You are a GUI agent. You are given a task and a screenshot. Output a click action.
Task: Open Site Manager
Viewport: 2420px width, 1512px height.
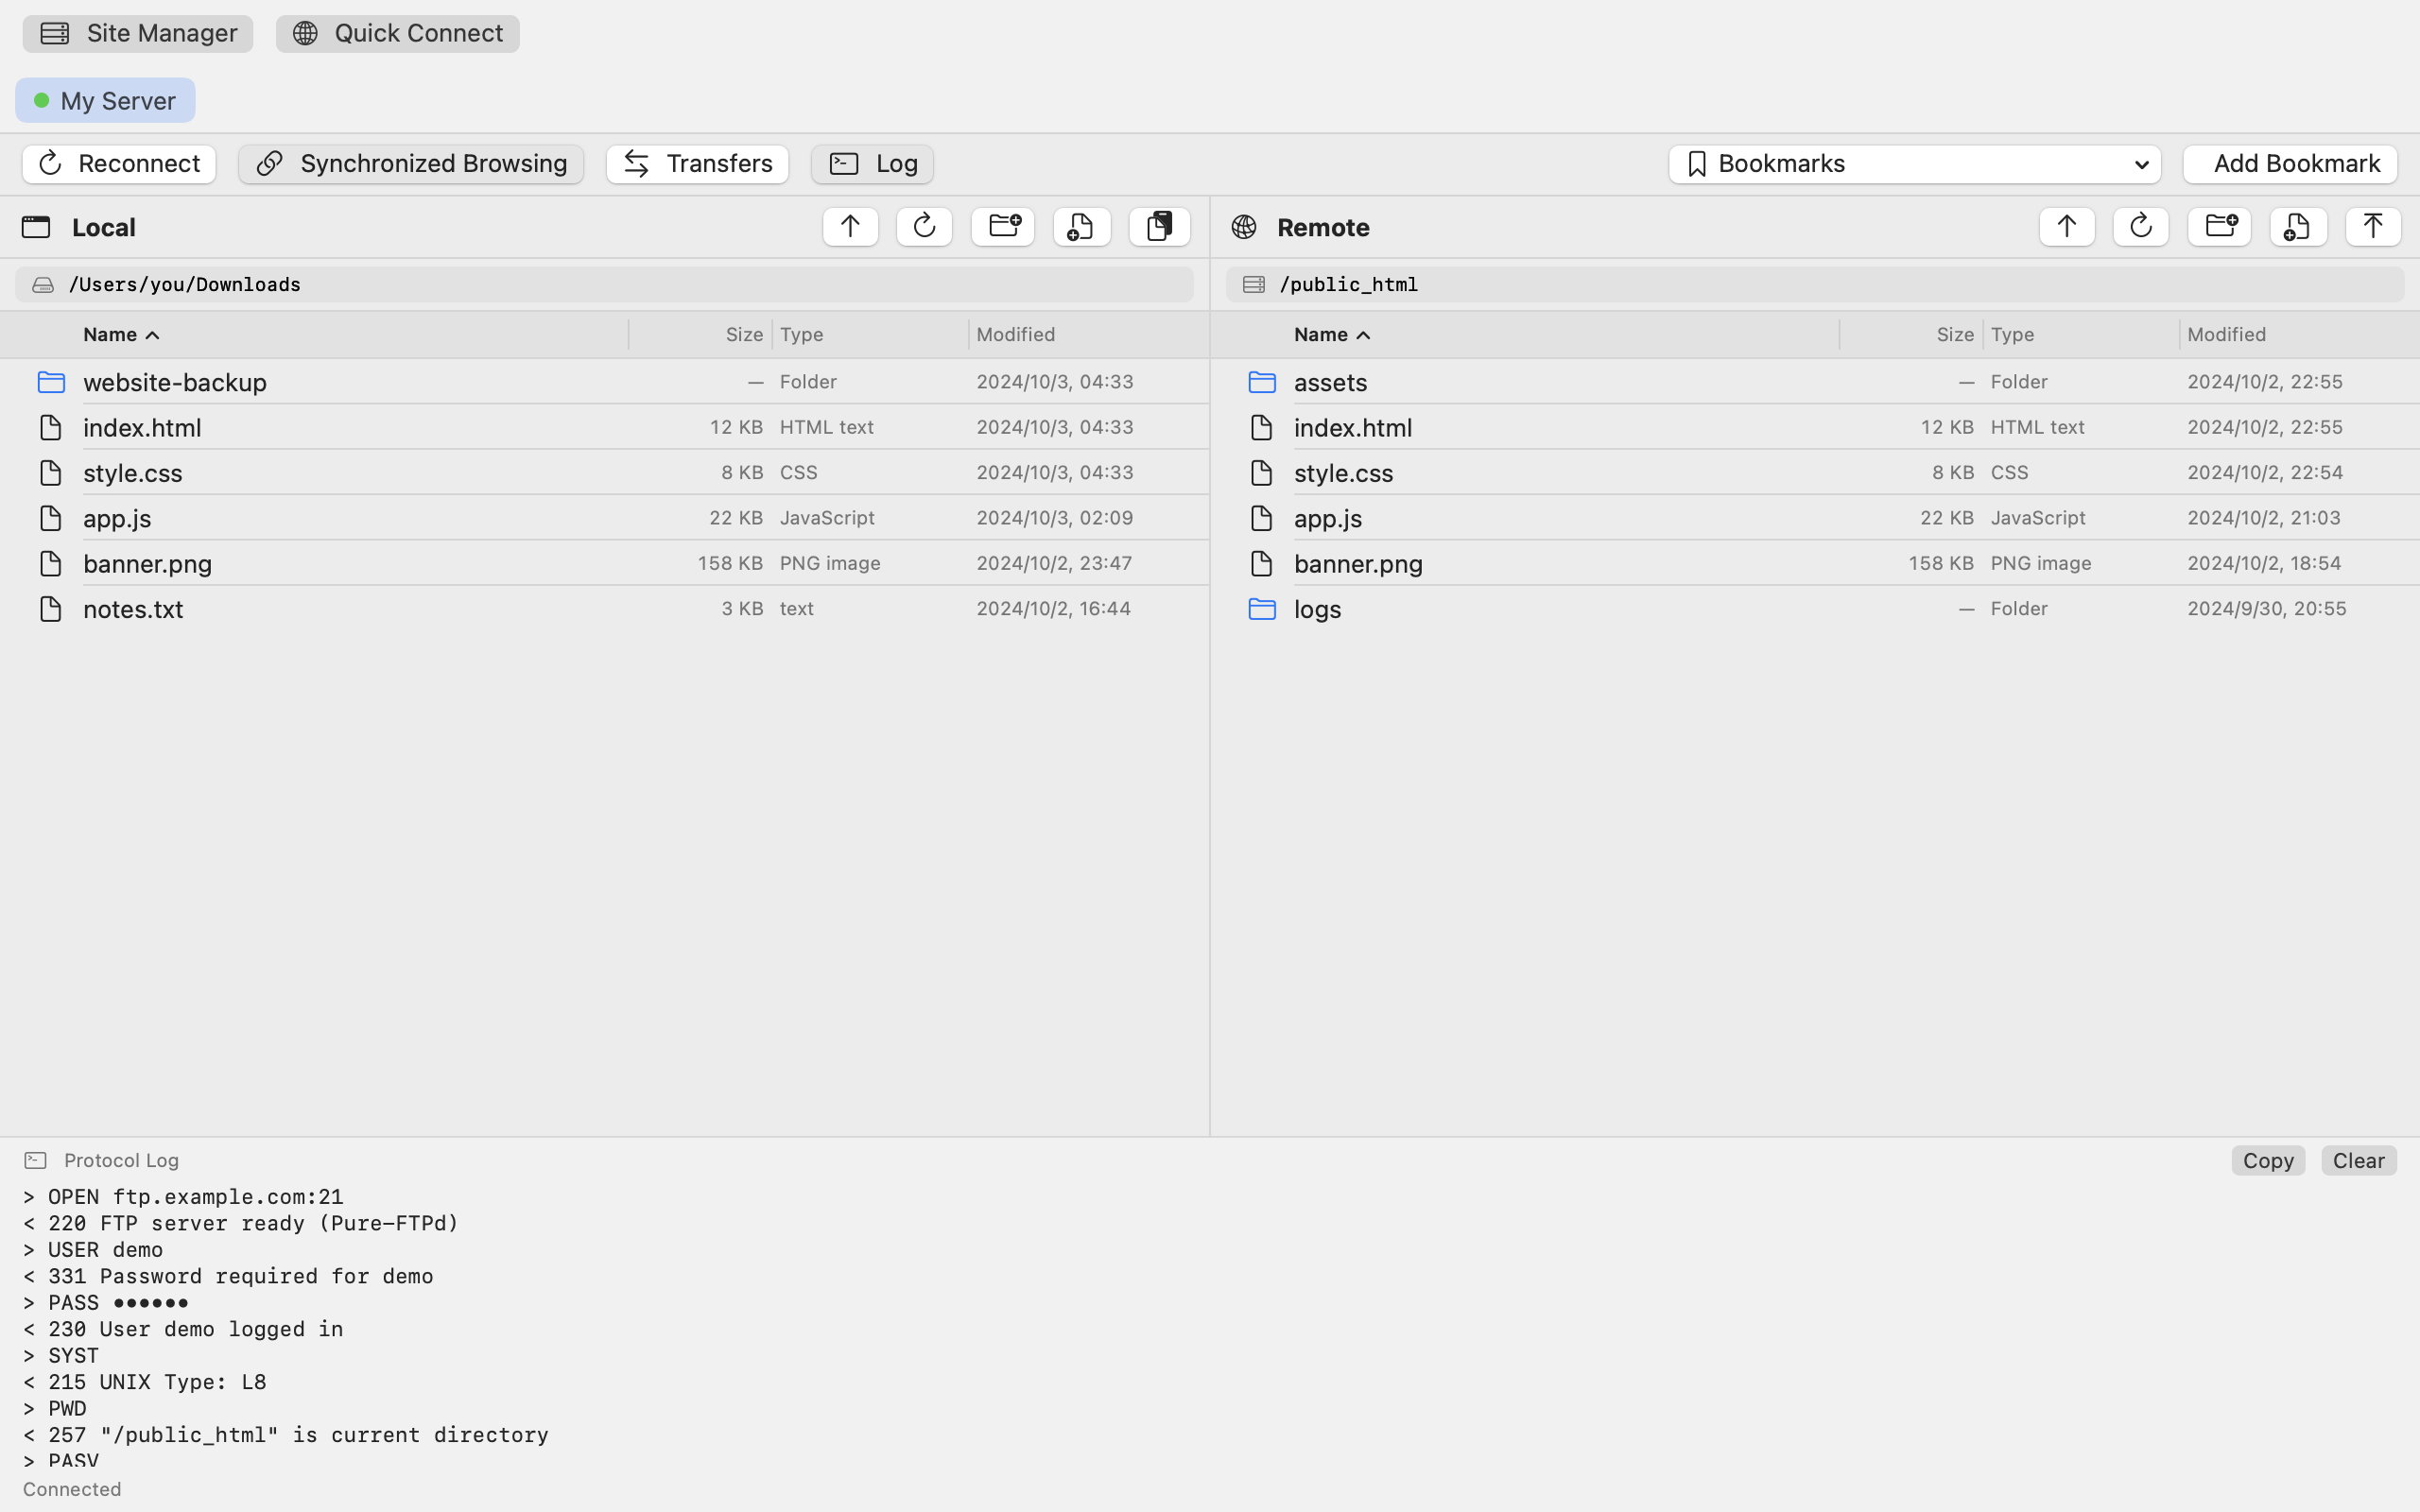point(138,34)
